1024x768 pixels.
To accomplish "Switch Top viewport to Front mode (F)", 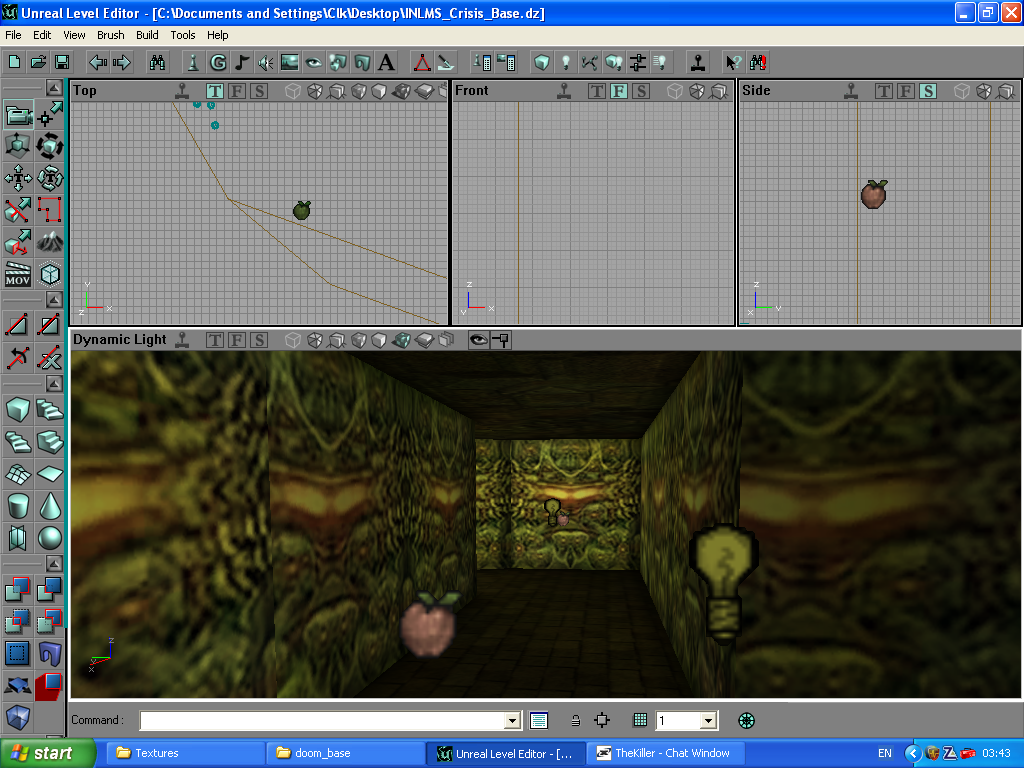I will (x=237, y=91).
